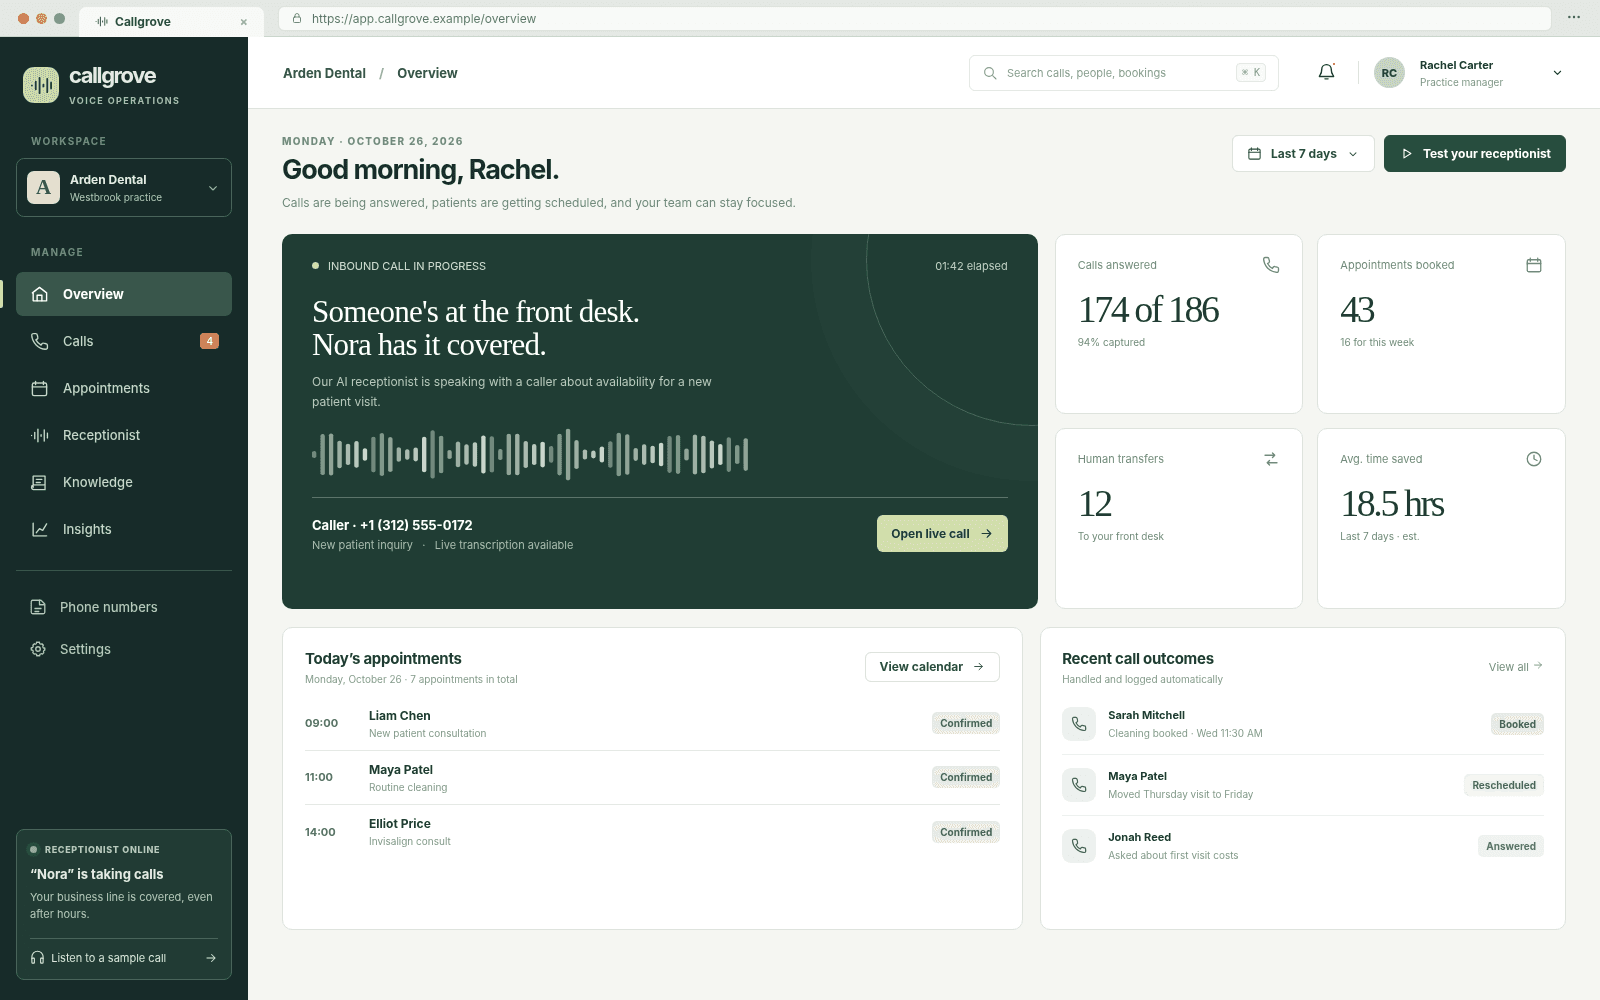This screenshot has width=1600, height=1000.
Task: Open Settings in the sidebar
Action: pos(124,649)
